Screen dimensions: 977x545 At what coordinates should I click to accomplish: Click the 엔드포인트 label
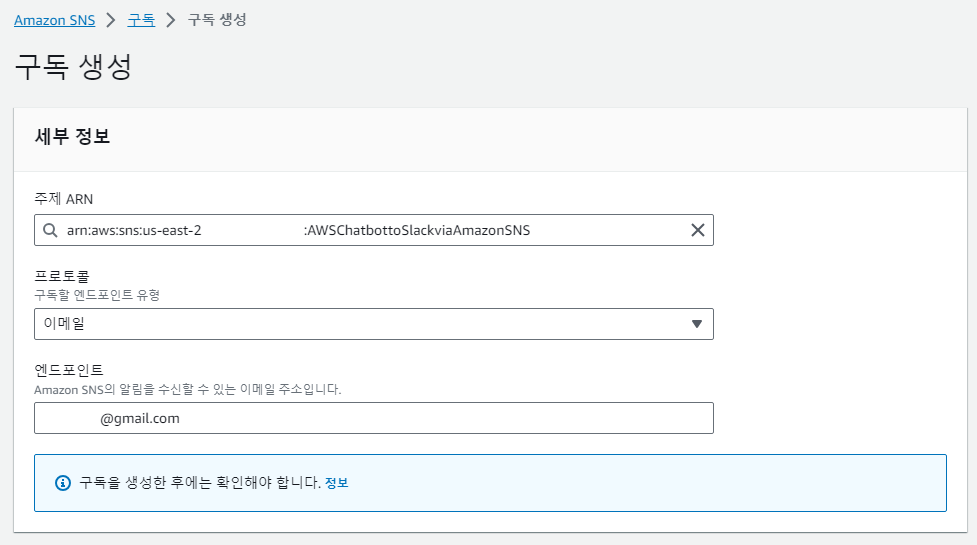coord(69,370)
